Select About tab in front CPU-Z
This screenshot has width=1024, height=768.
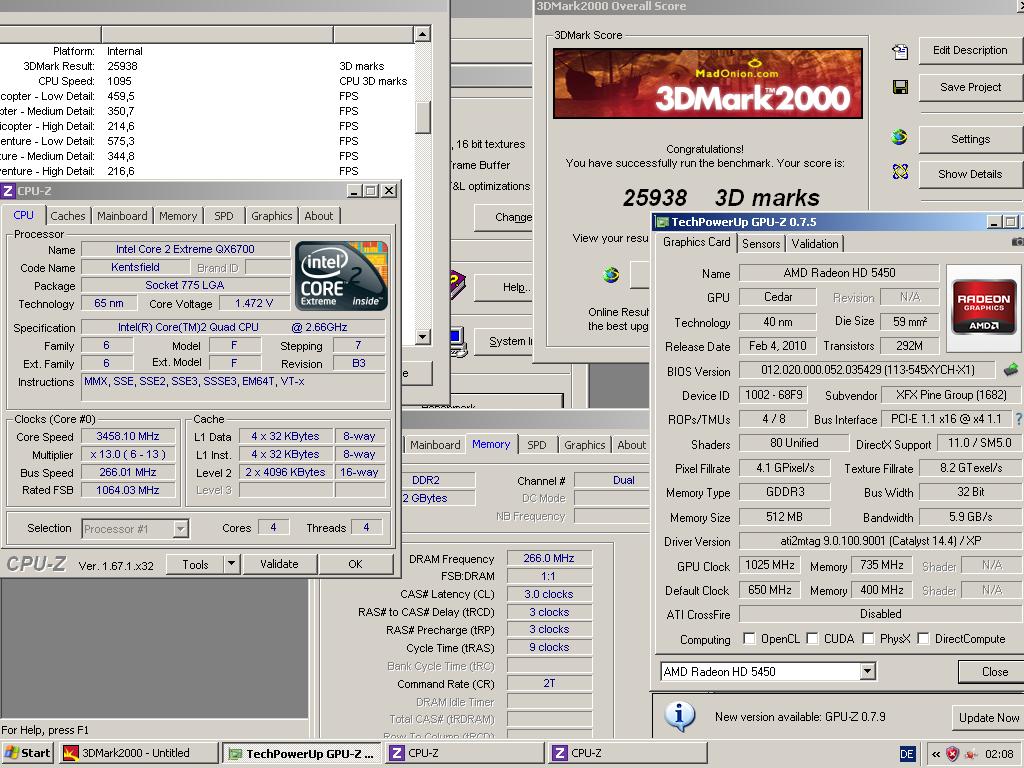(x=319, y=216)
